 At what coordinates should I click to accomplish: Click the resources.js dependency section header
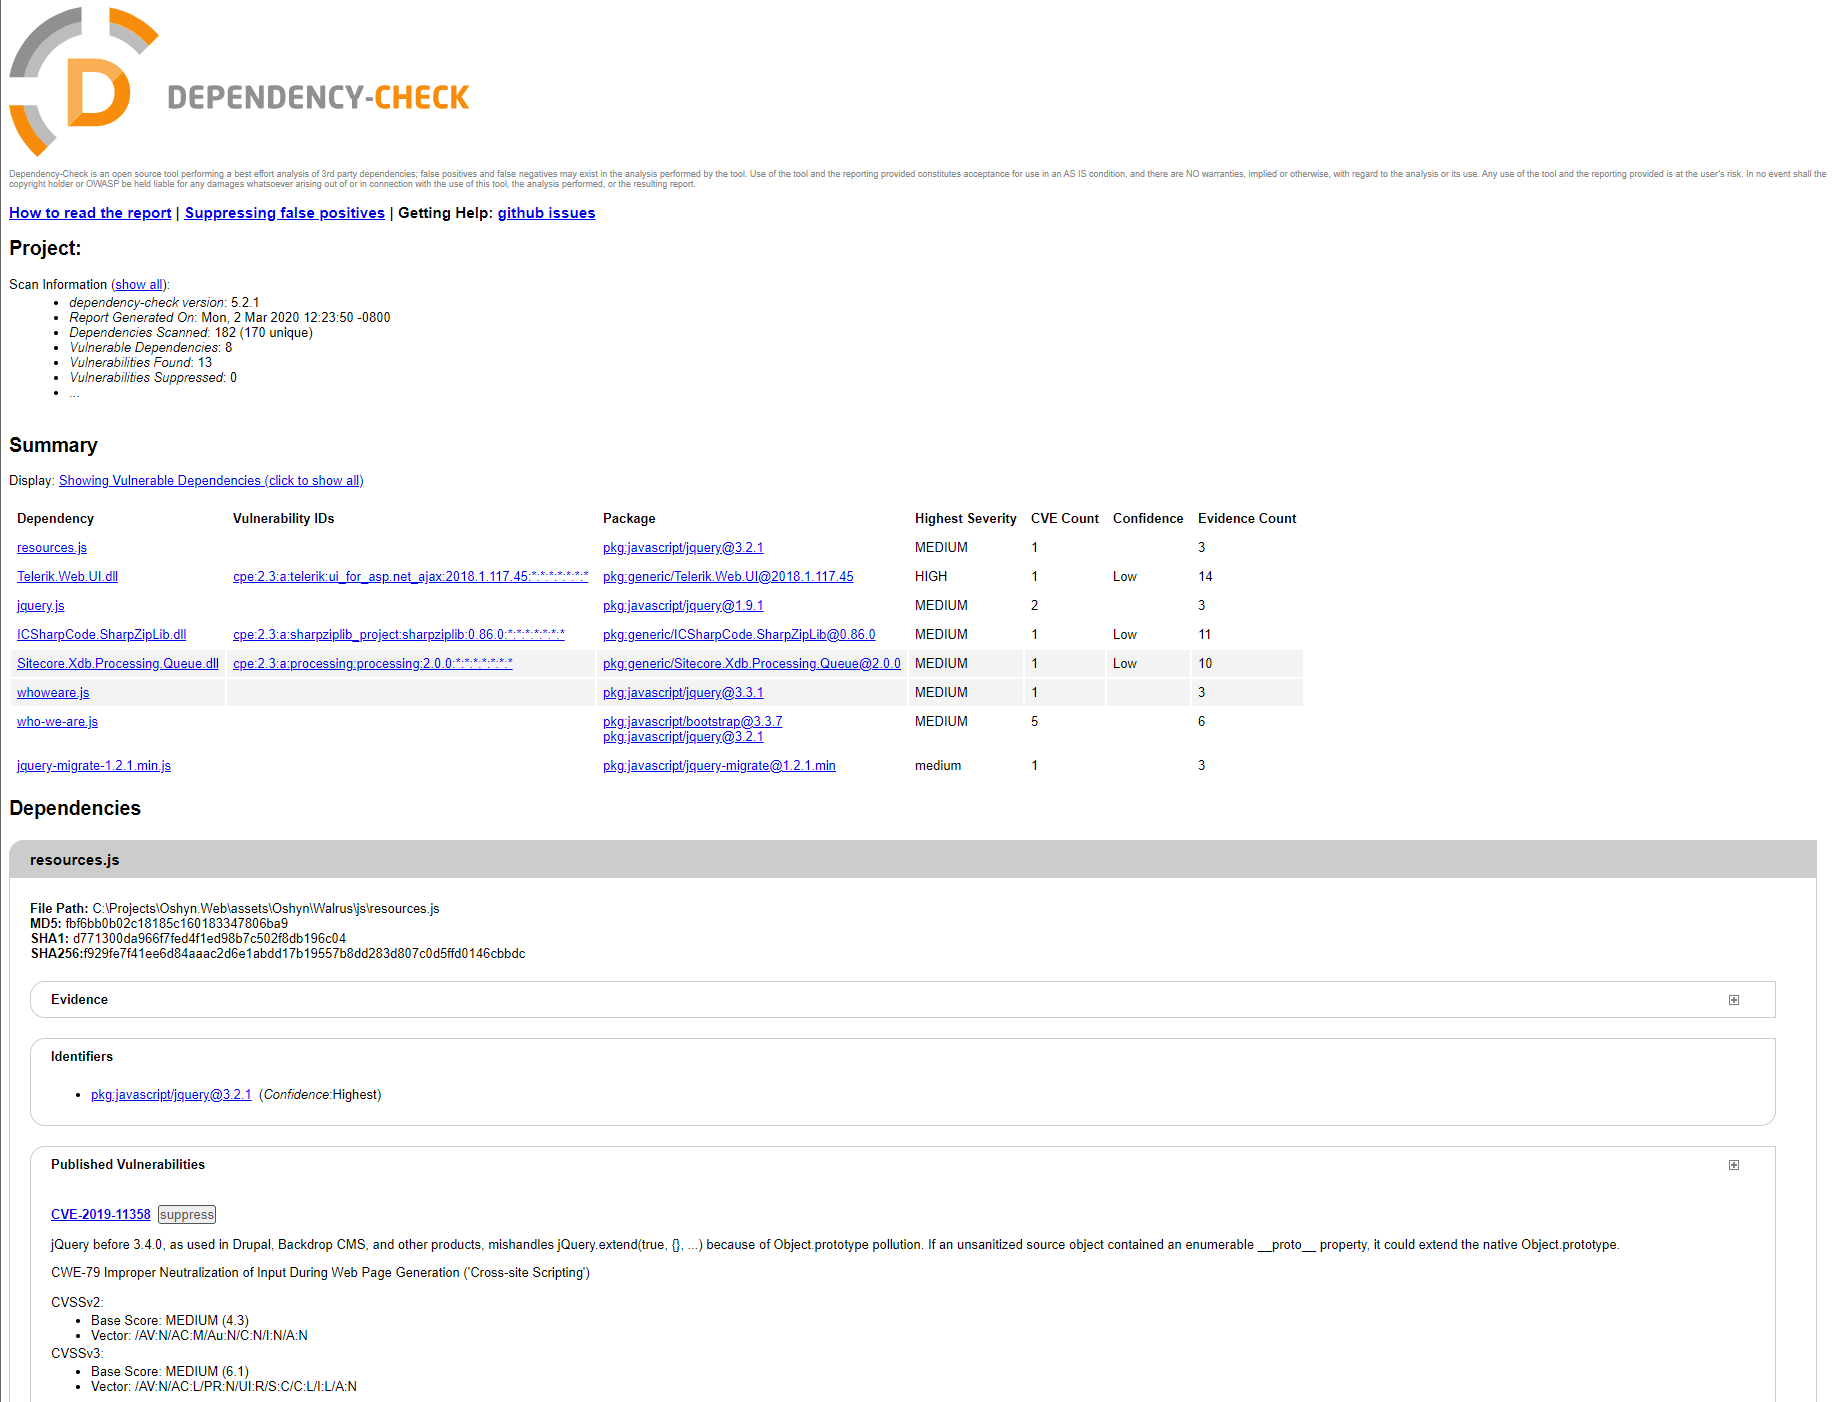pyautogui.click(x=913, y=860)
